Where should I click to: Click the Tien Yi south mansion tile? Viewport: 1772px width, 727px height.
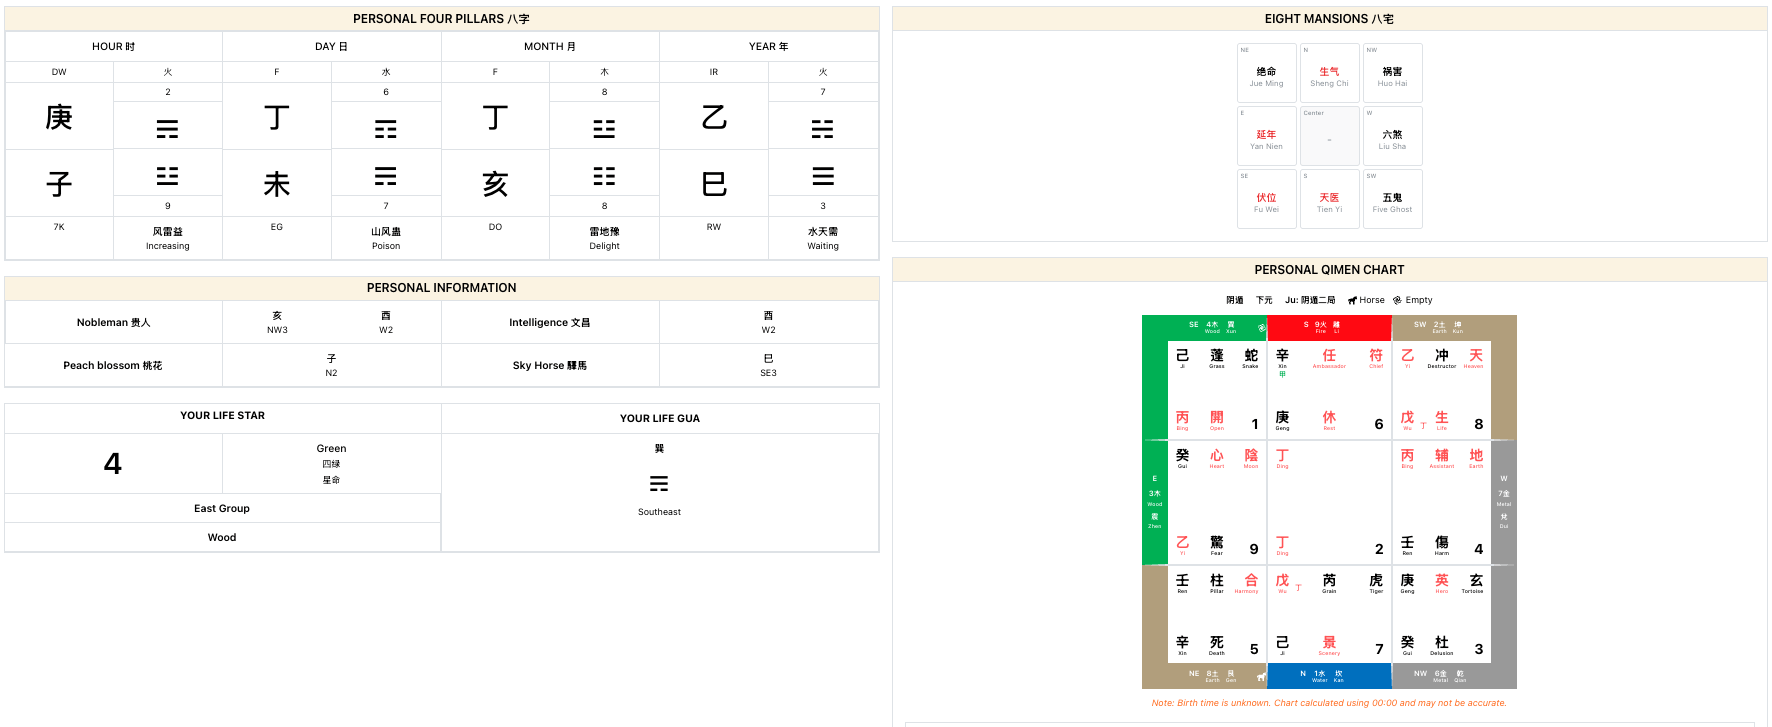1330,199
